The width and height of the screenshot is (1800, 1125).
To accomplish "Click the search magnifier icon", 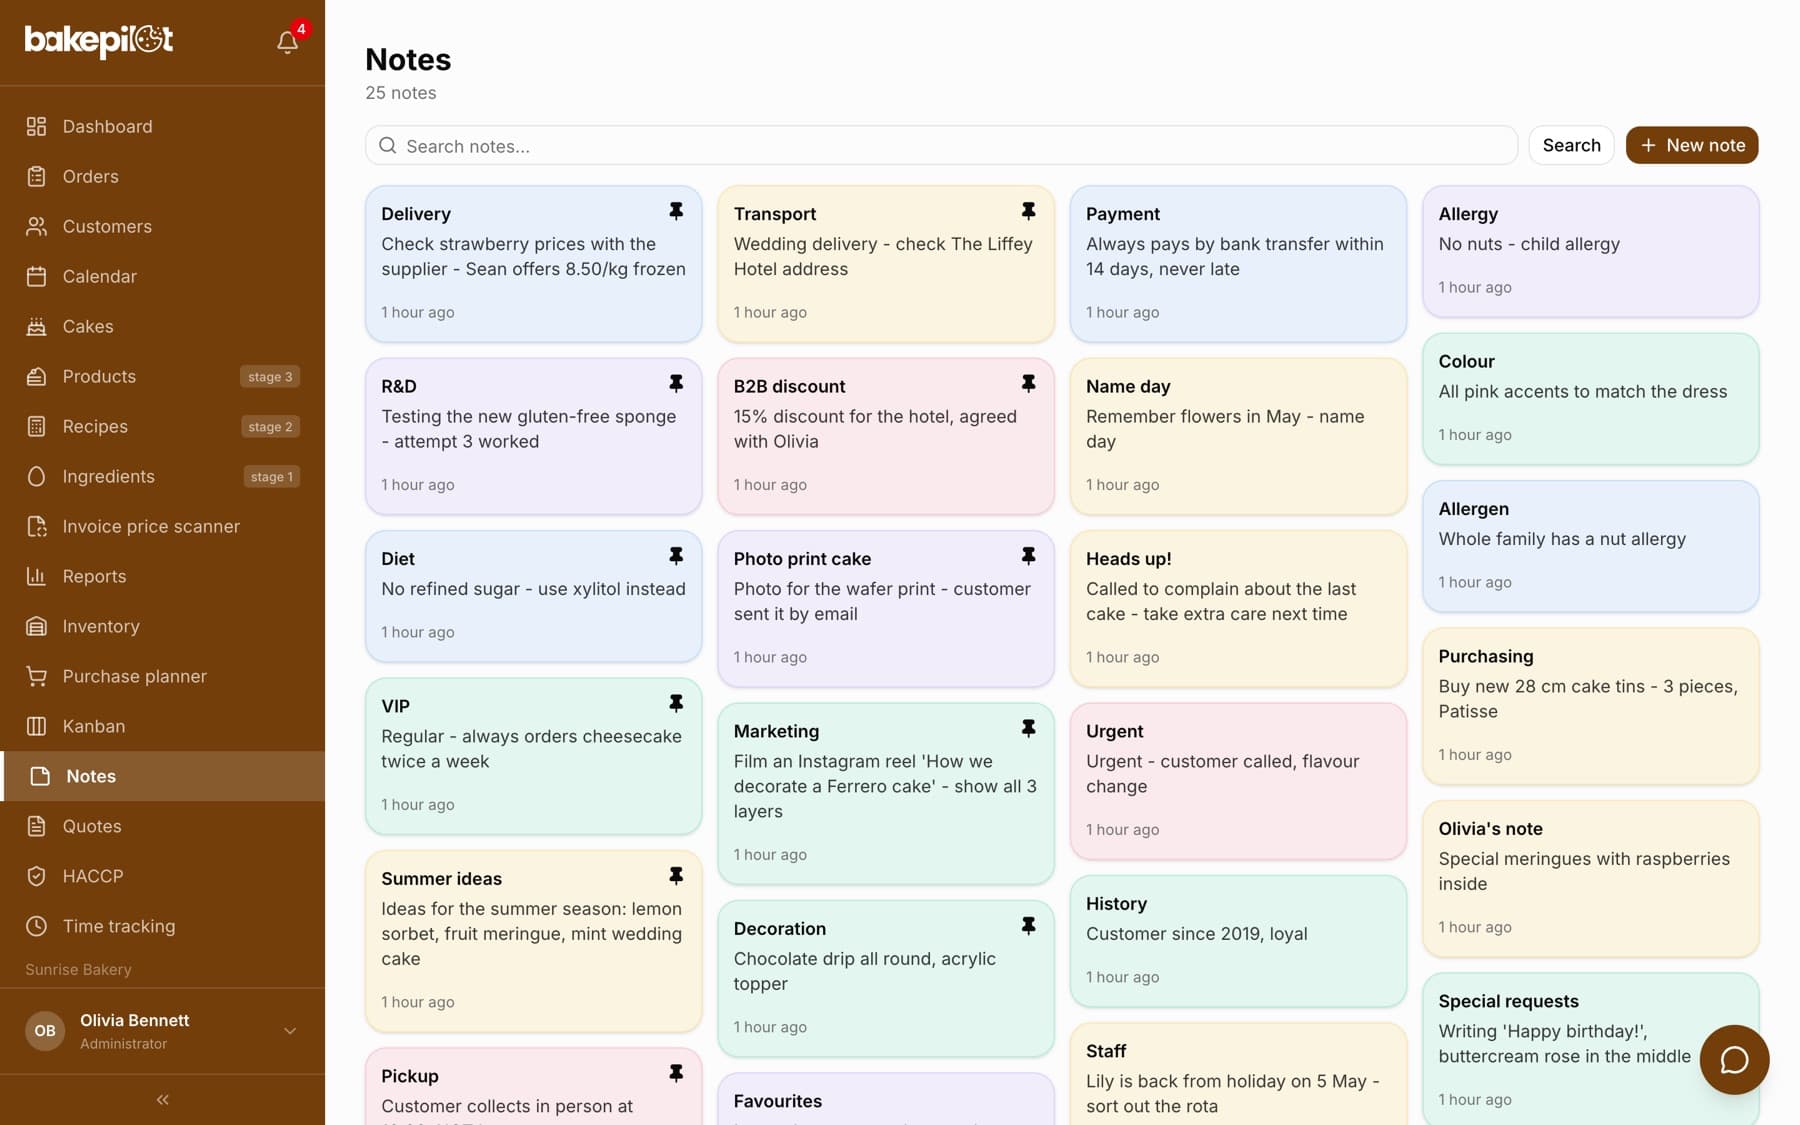I will (388, 146).
